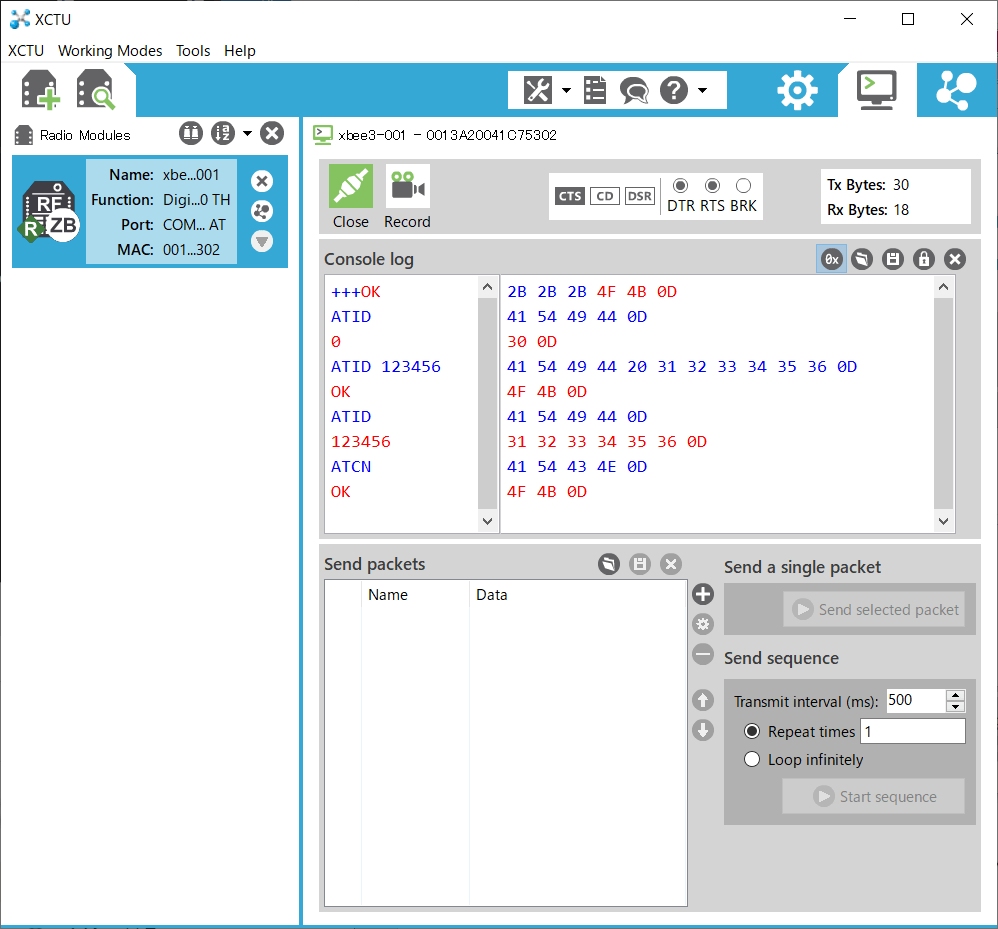Open the Help menu
This screenshot has height=929, width=998.
[x=239, y=50]
